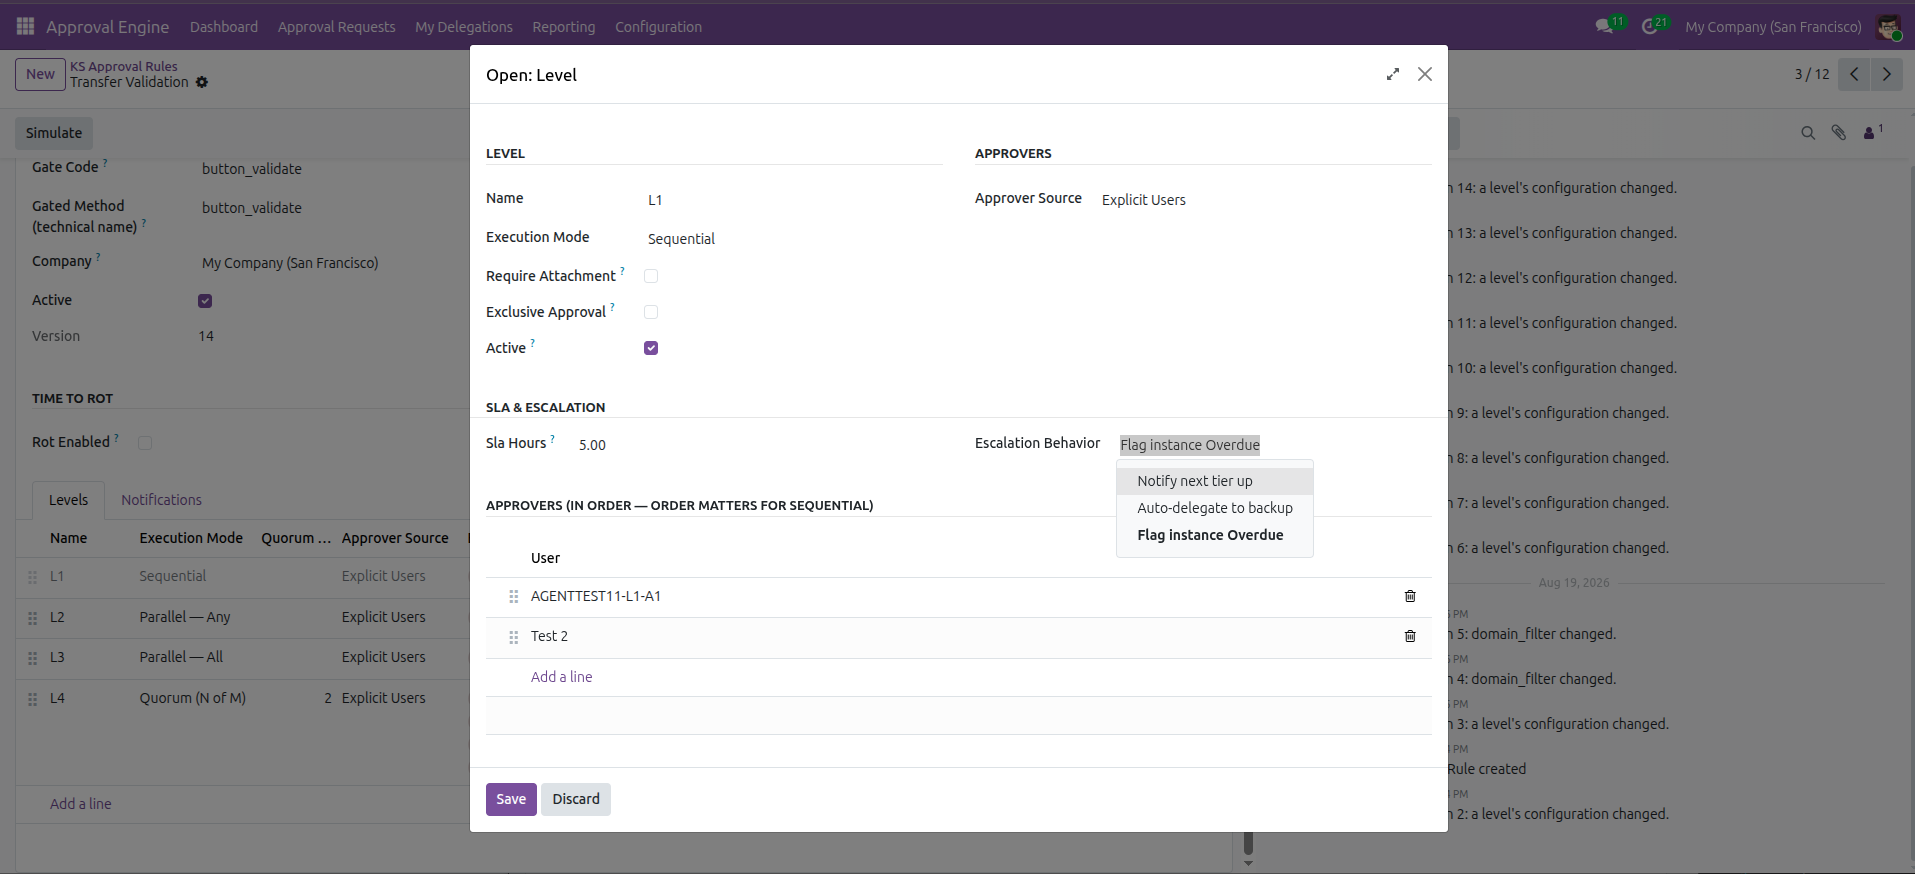Open the Test 2 user cell

[x=549, y=636]
